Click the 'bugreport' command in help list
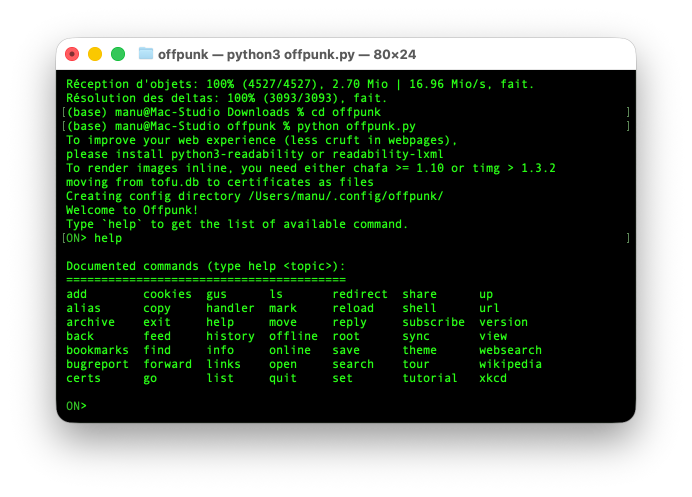 [97, 364]
